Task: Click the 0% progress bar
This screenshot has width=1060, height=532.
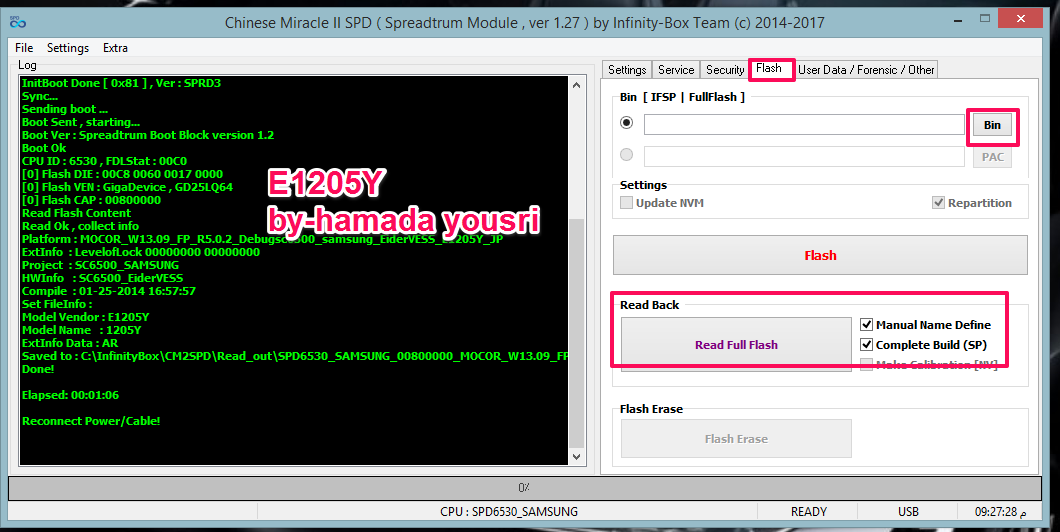Action: 525,487
